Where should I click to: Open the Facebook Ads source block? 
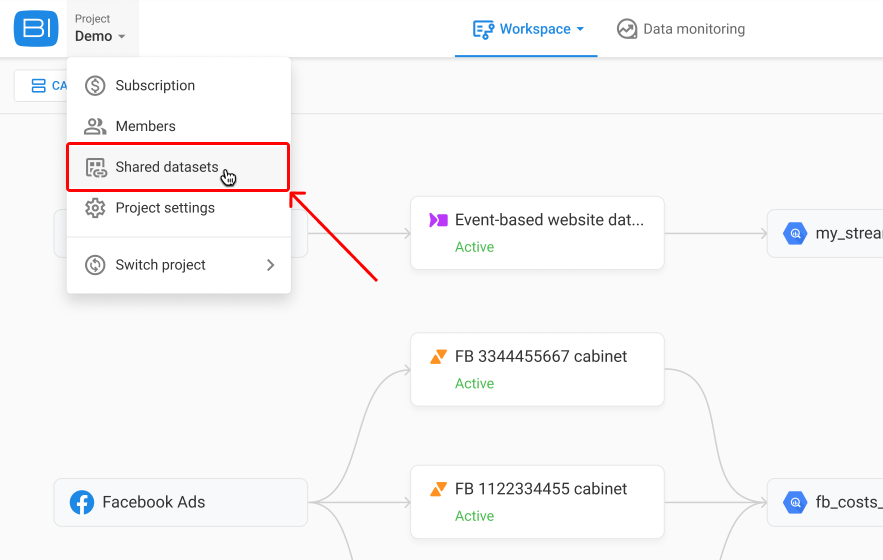click(181, 502)
